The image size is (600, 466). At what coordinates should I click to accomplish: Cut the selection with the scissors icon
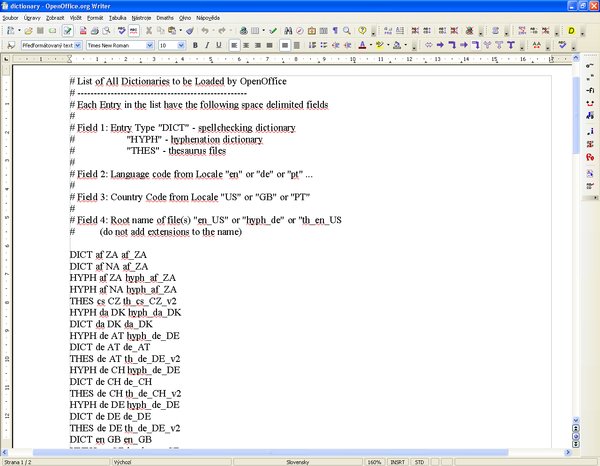[149, 31]
